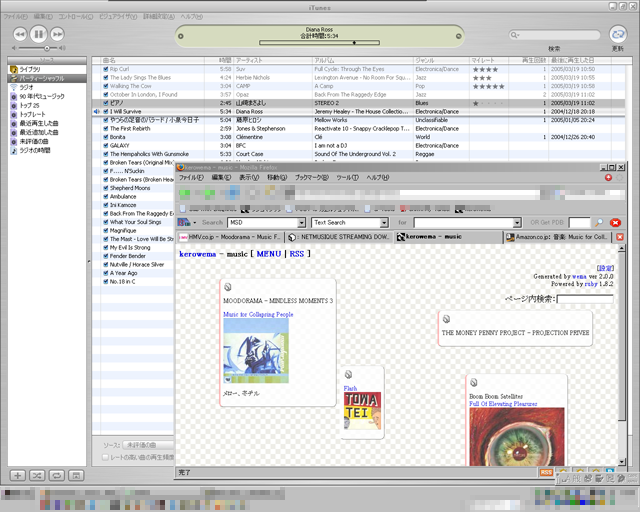Screen dimensions: 640x512
Task: Uncheck the Walking The Cow checkbox
Action: [106, 86]
